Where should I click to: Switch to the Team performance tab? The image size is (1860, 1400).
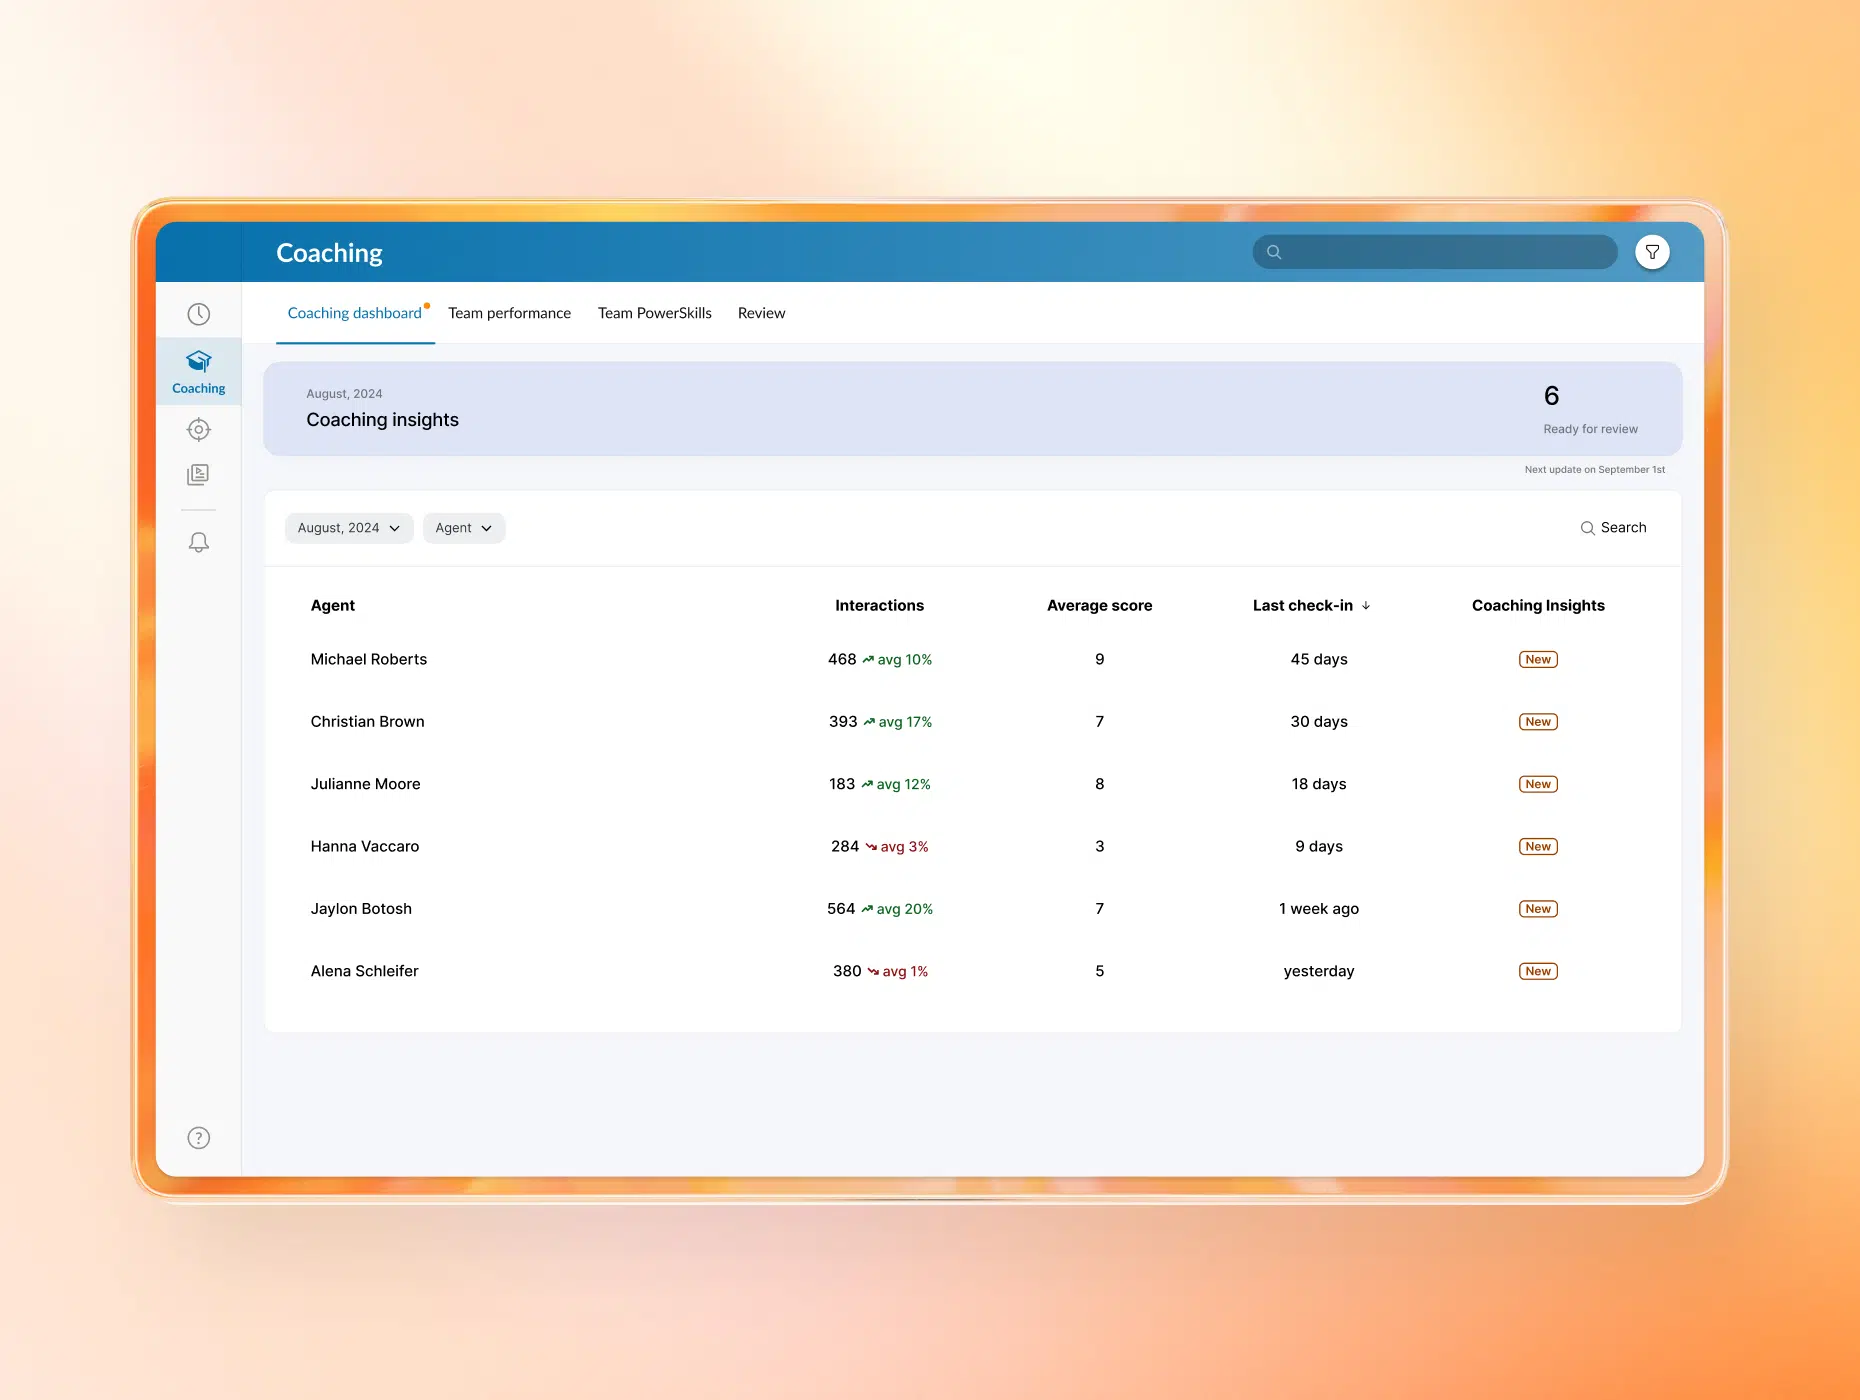pos(509,313)
